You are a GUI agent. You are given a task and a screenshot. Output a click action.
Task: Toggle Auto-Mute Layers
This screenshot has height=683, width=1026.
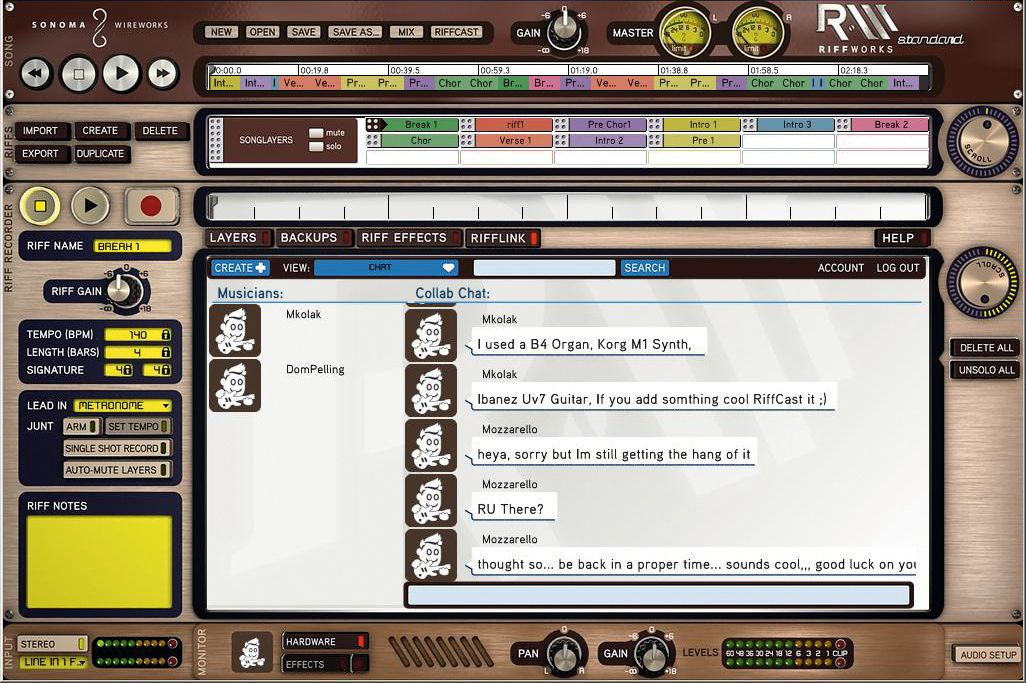coord(116,470)
